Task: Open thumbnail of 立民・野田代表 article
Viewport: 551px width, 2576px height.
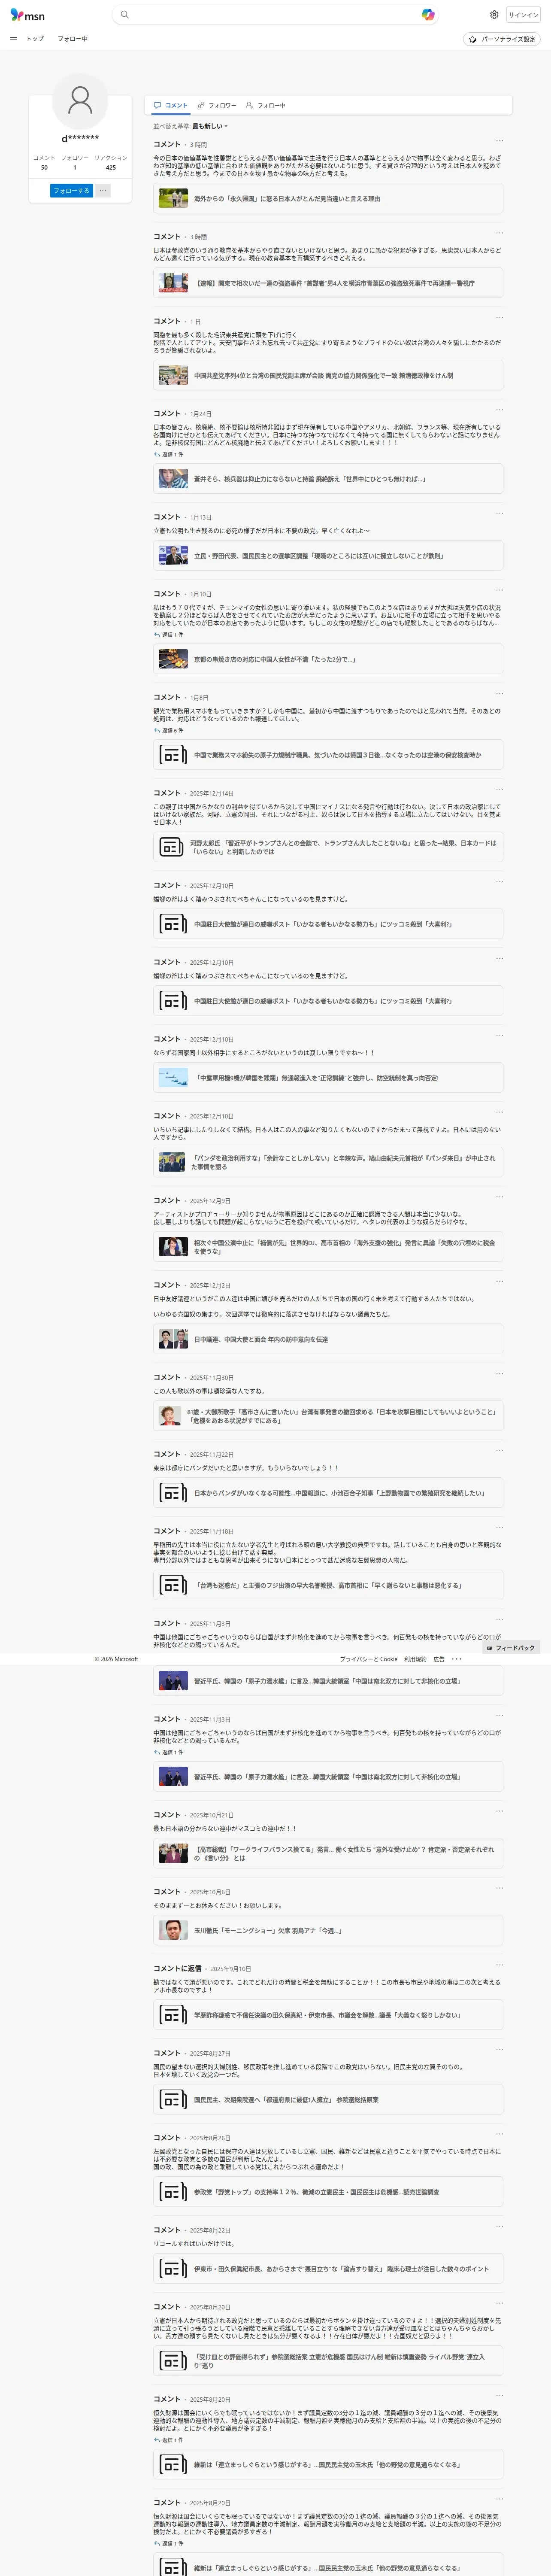Action: (x=173, y=555)
